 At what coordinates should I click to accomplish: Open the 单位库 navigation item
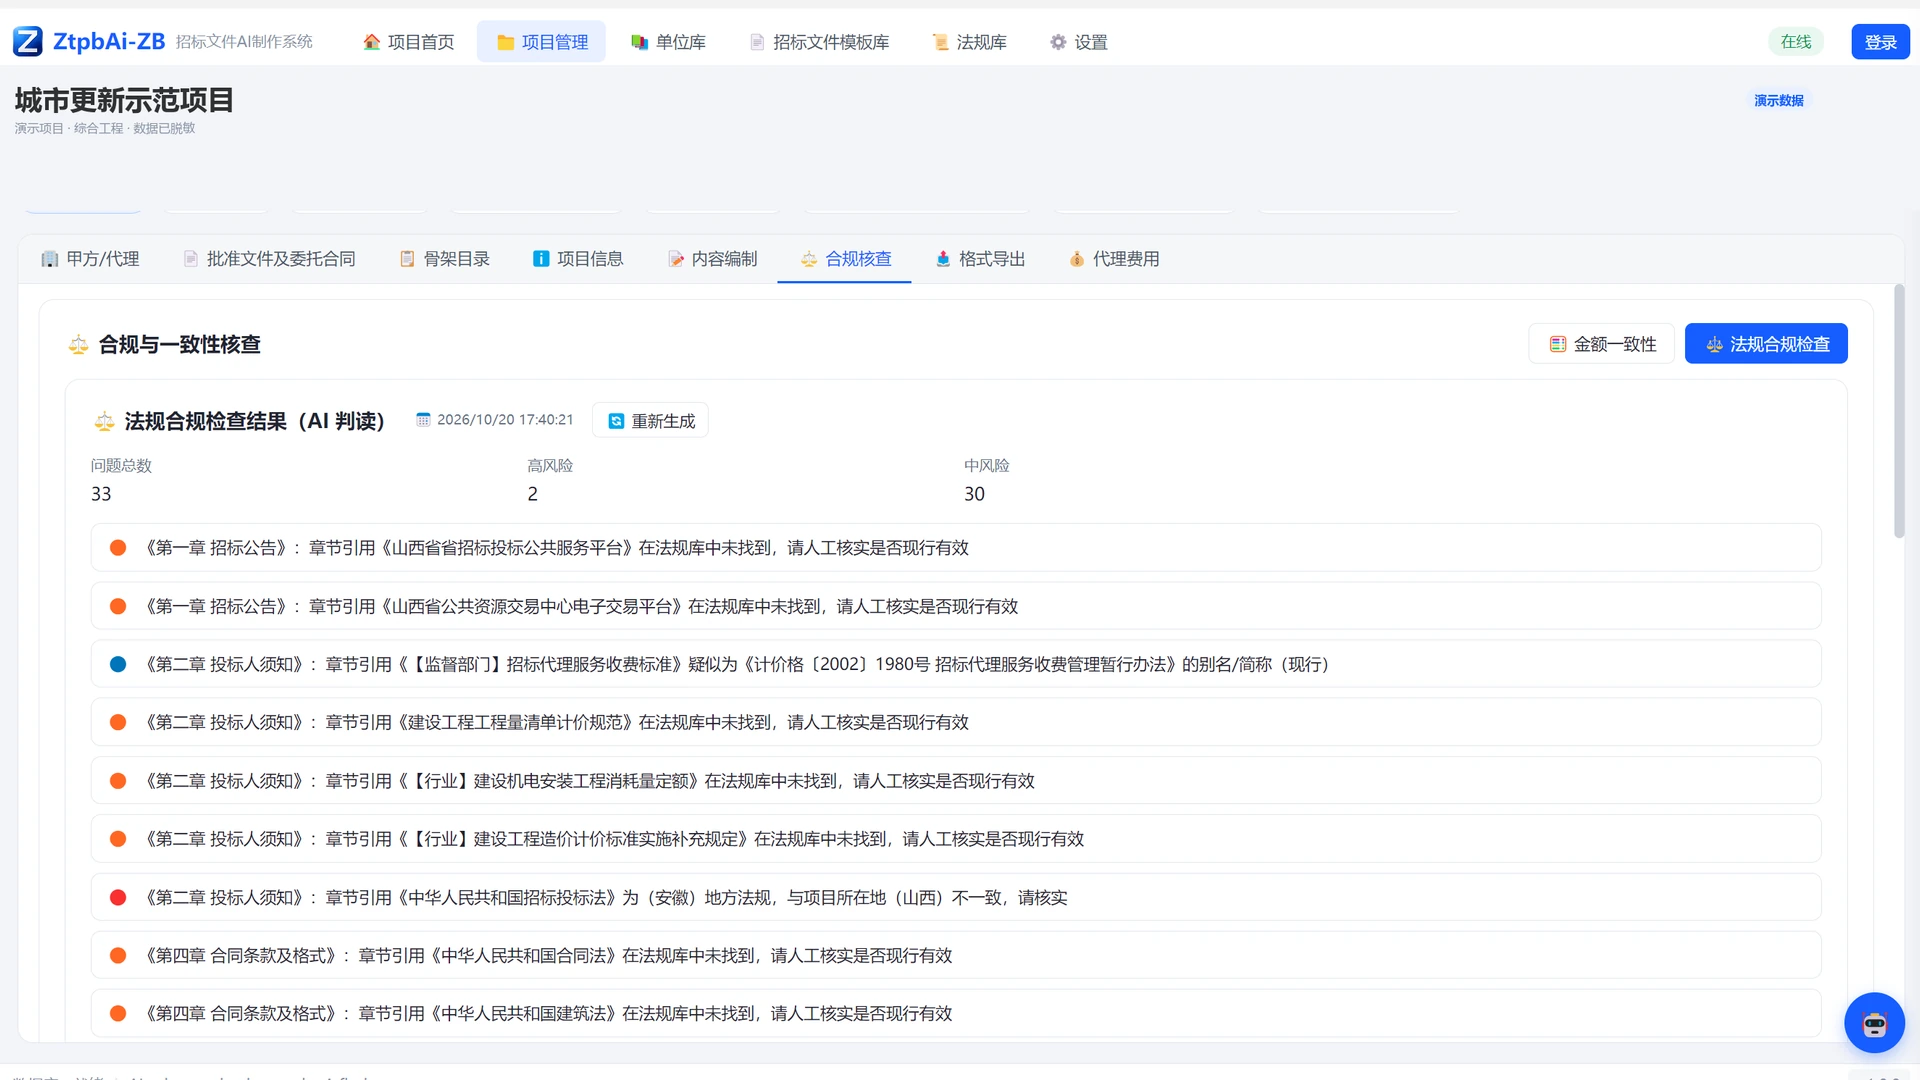[x=668, y=42]
